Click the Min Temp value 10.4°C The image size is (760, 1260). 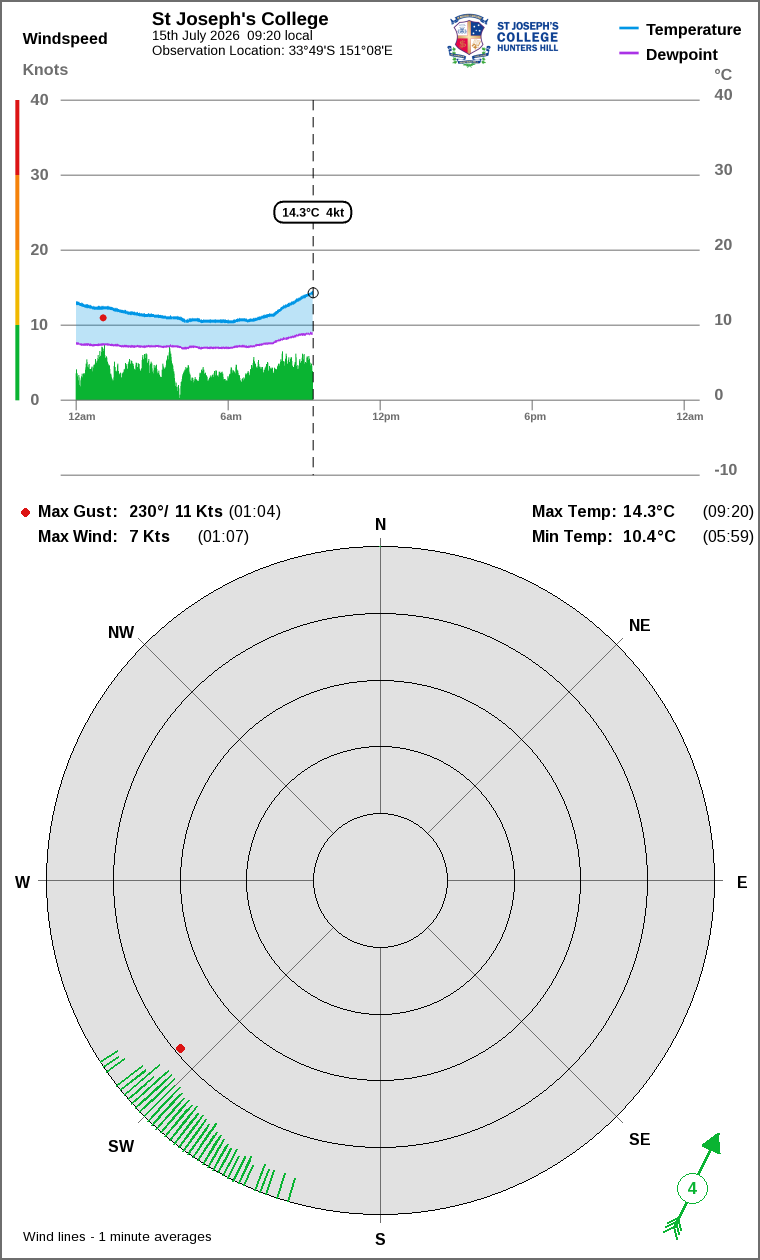(x=649, y=536)
